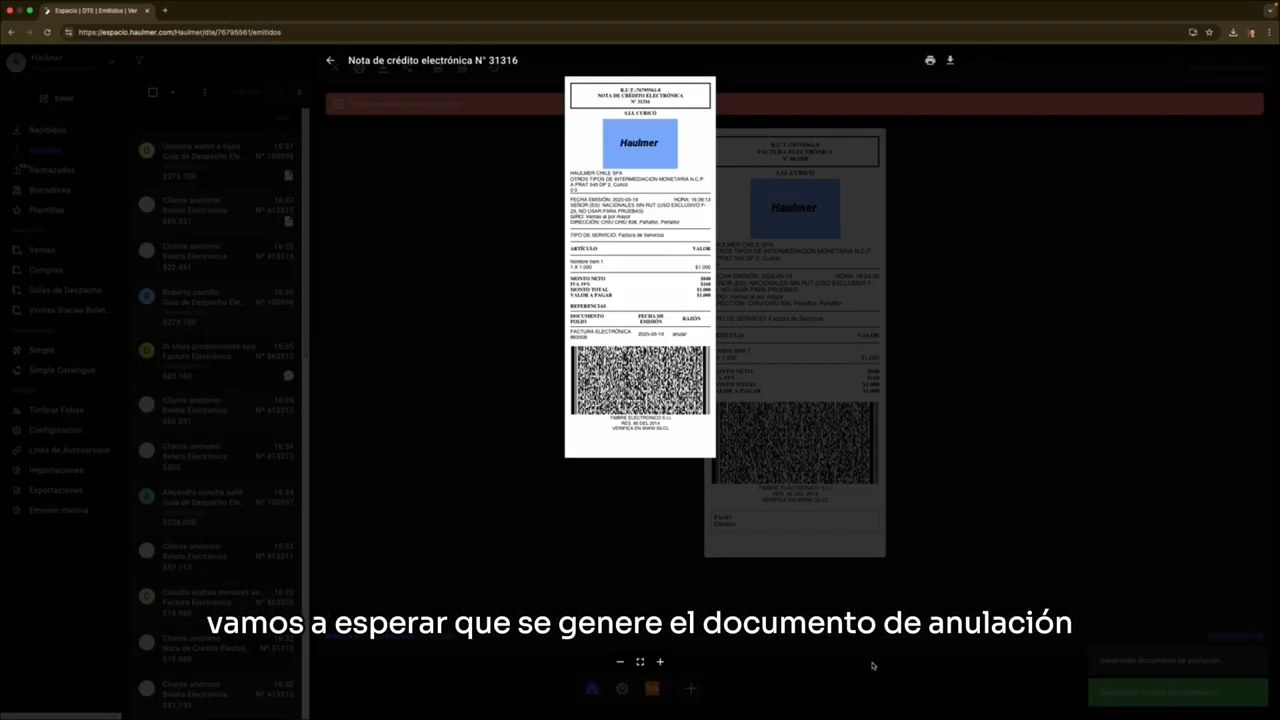Select Boleta Electrónica N° 413313 row
Image resolution: width=1280 pixels, height=720 pixels.
pos(216,410)
